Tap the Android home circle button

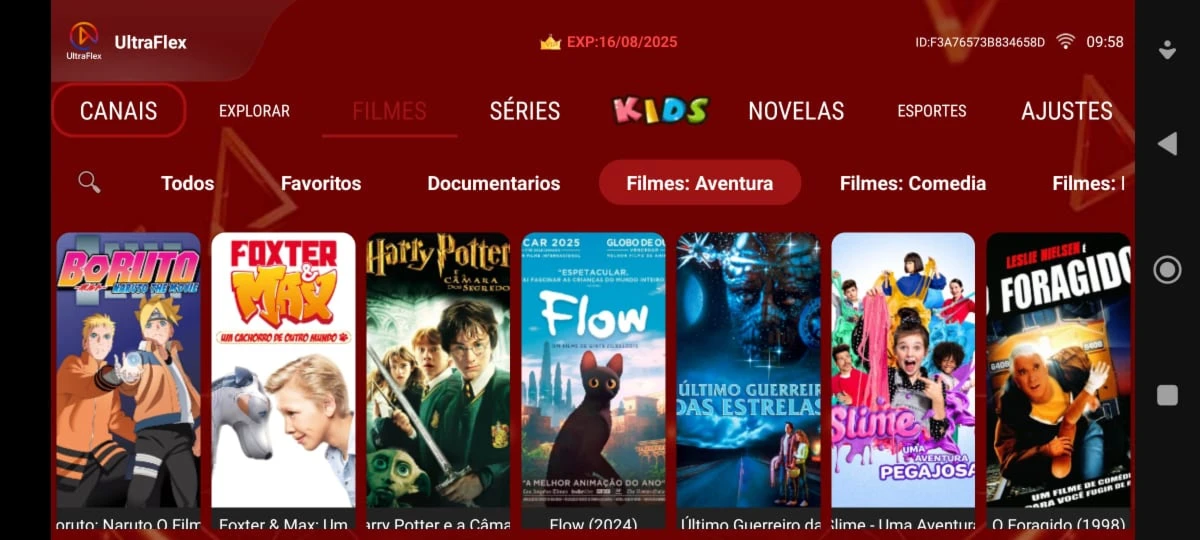(x=1167, y=270)
